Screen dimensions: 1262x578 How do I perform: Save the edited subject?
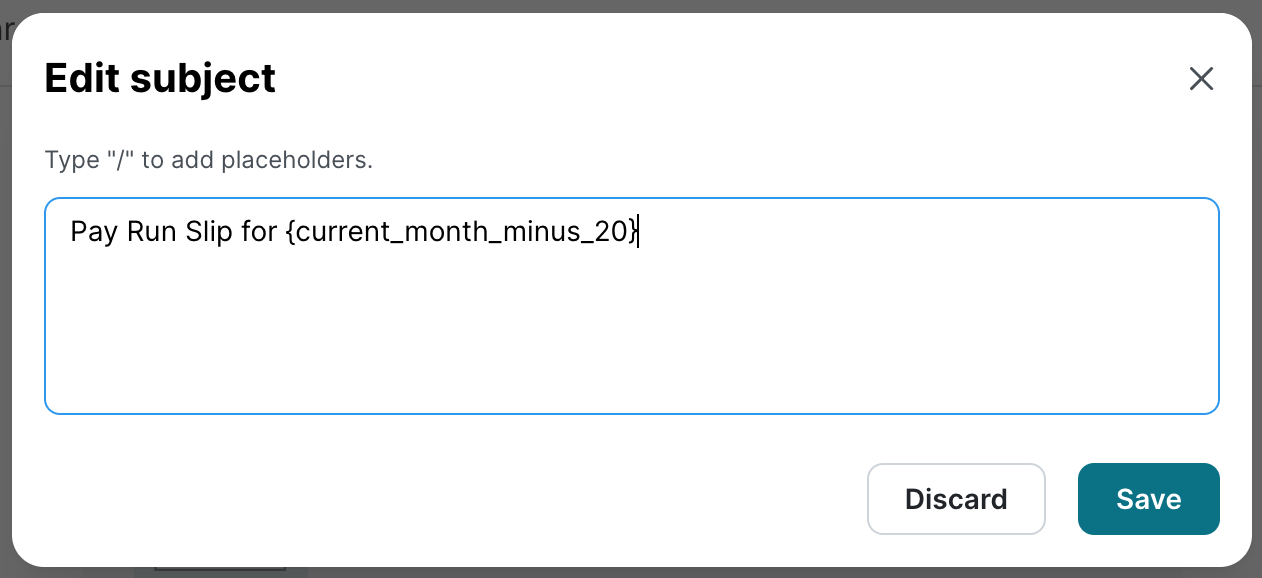coord(1148,499)
